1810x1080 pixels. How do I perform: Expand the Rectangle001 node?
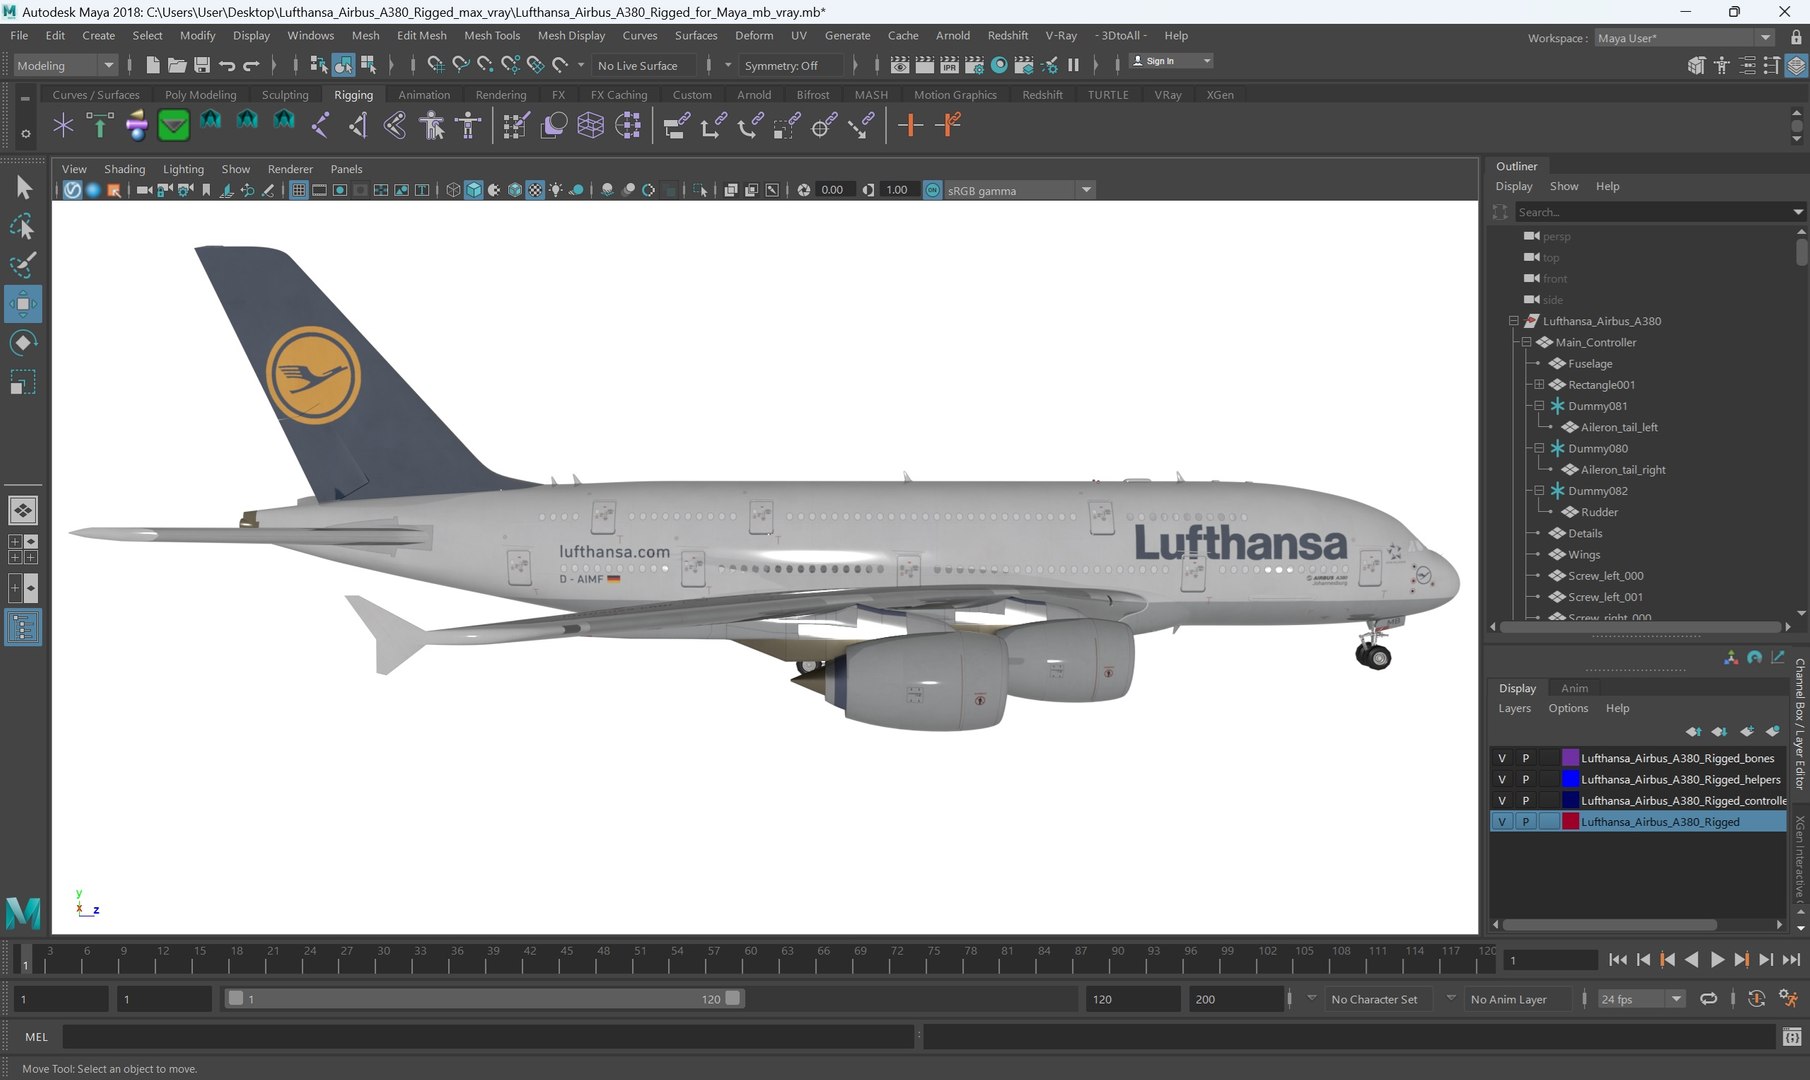[1539, 385]
